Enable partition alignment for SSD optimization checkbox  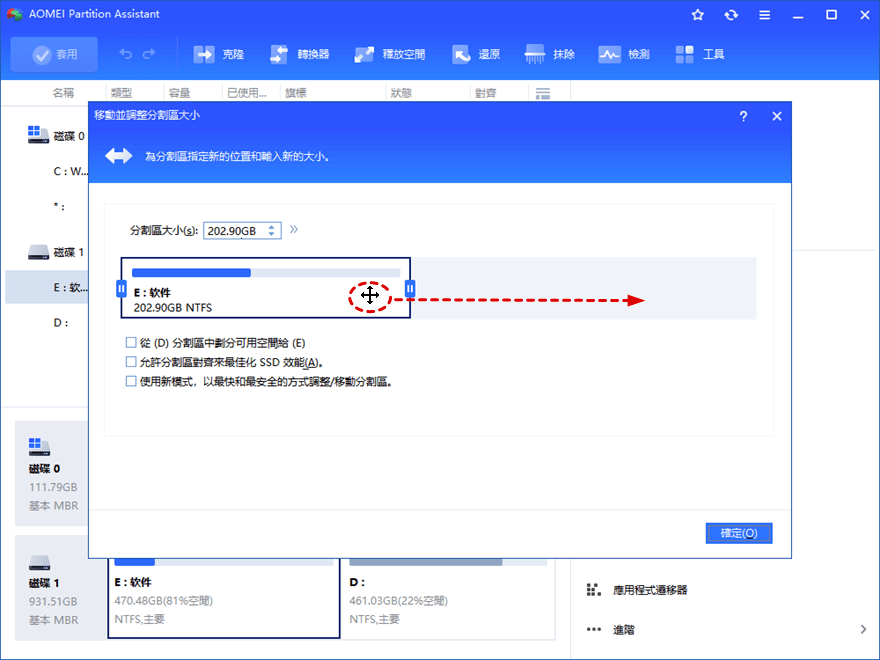pos(131,362)
